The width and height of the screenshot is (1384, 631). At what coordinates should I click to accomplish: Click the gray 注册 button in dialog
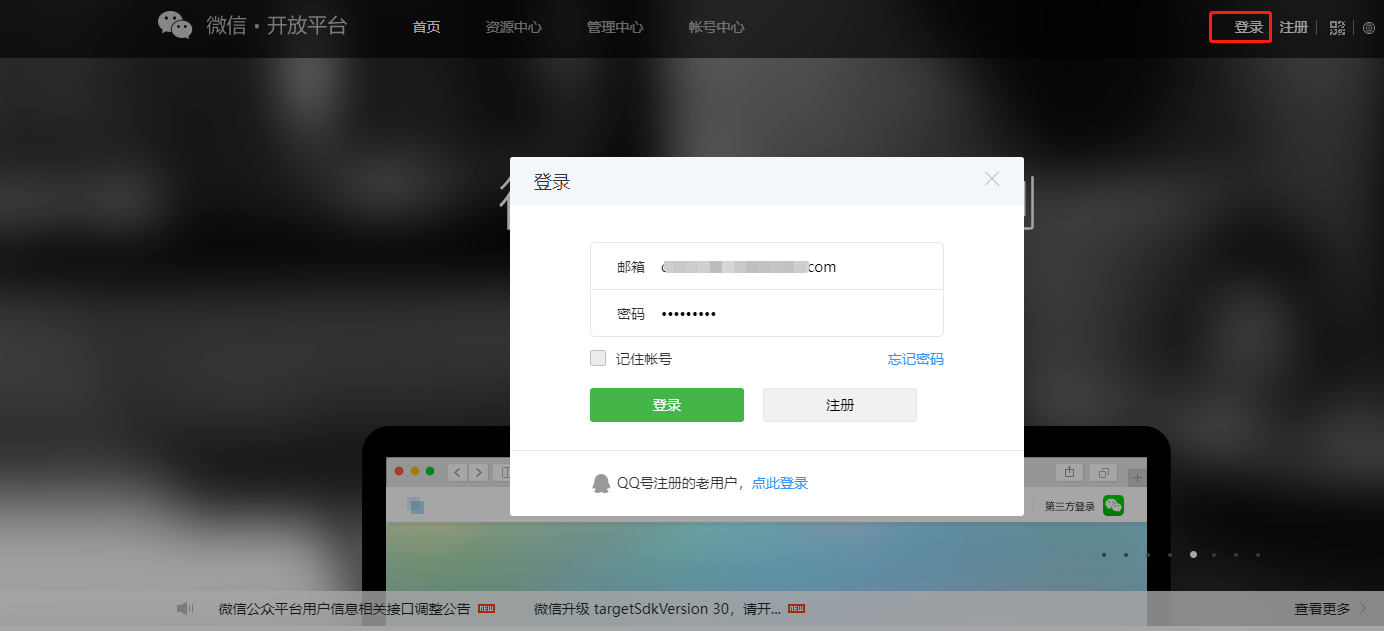[840, 405]
